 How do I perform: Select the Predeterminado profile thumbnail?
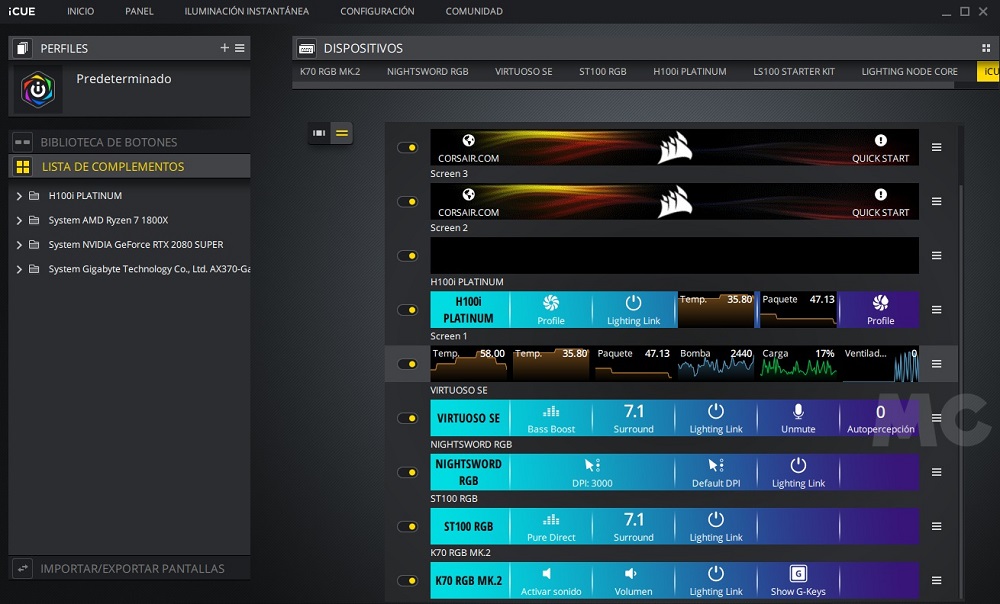pos(40,89)
